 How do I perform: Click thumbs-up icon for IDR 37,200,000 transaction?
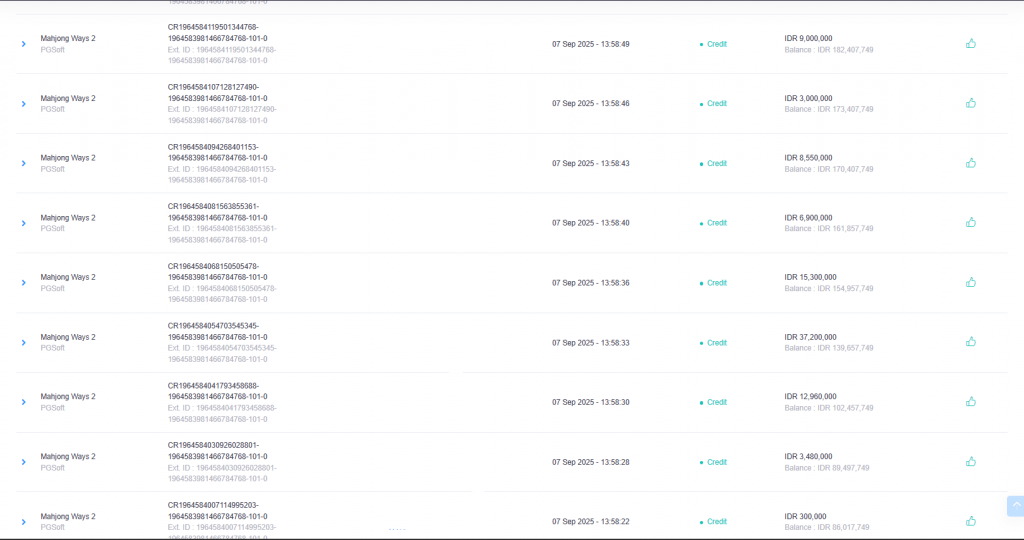coord(970,342)
